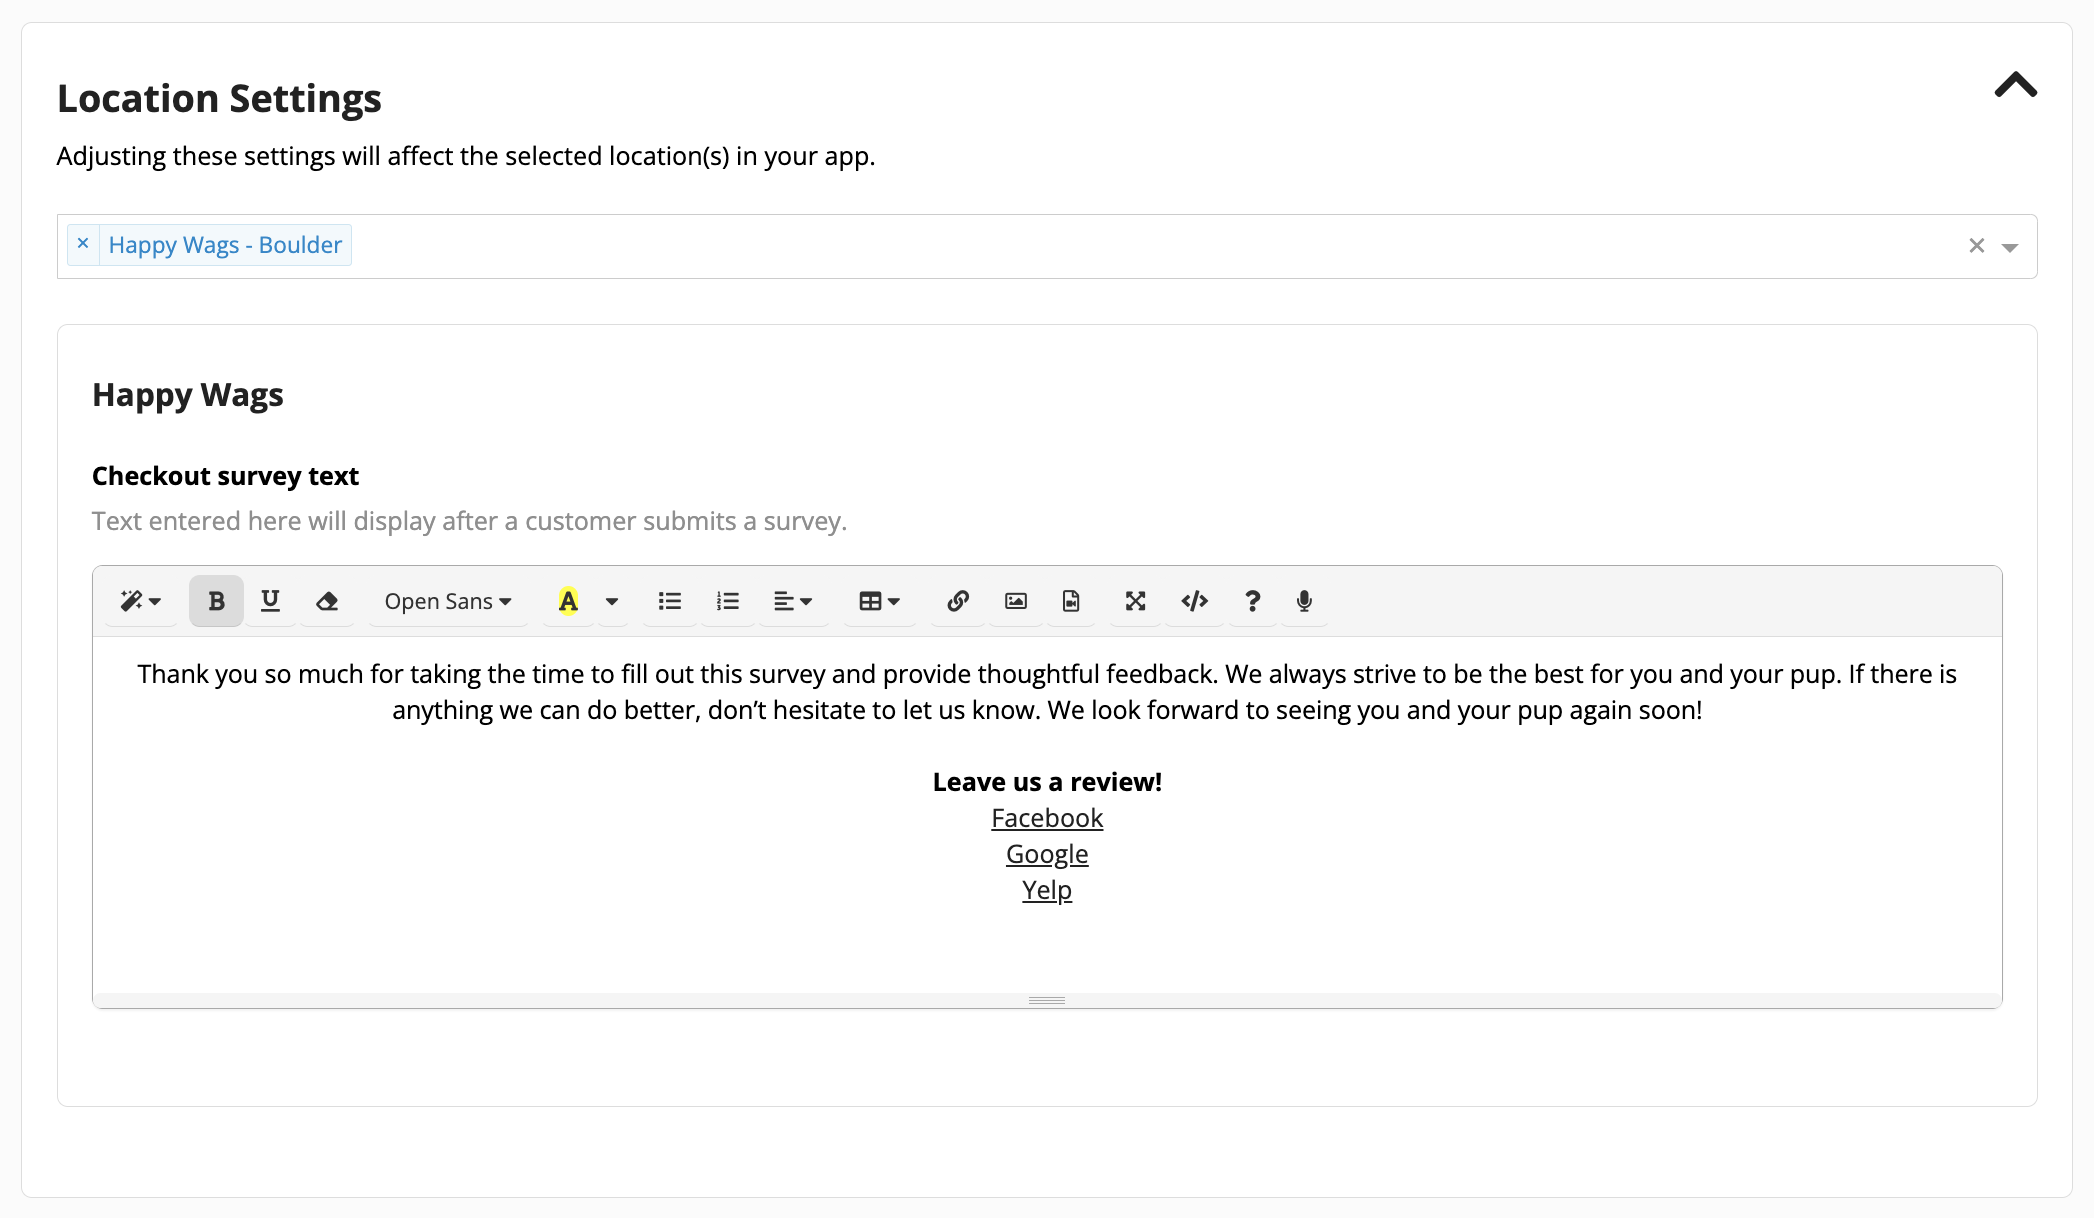Grab the editor resize handle bar
This screenshot has width=2094, height=1218.
click(1047, 1000)
